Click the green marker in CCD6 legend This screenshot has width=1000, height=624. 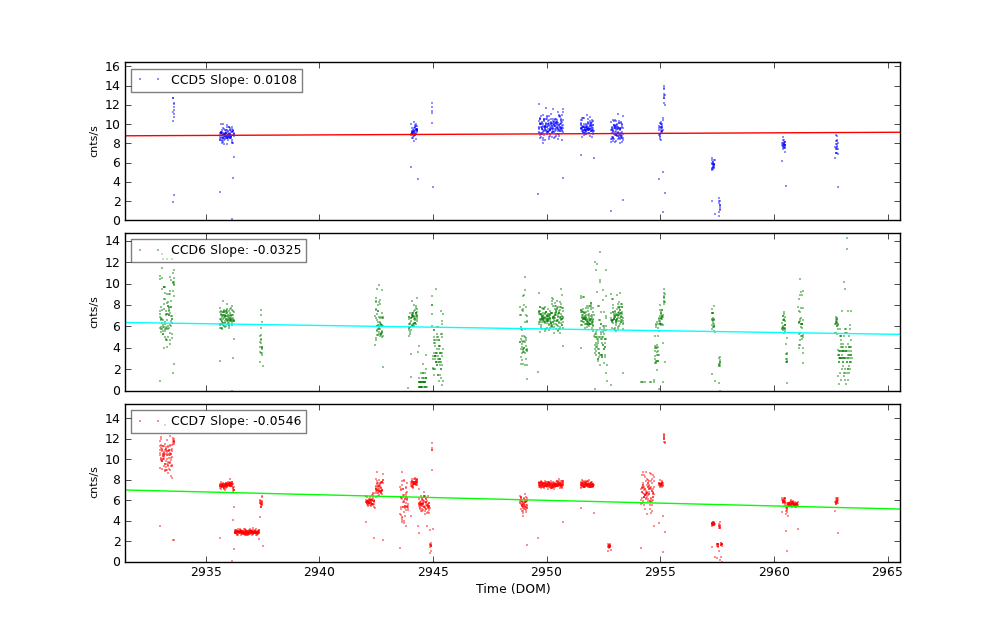coord(148,250)
